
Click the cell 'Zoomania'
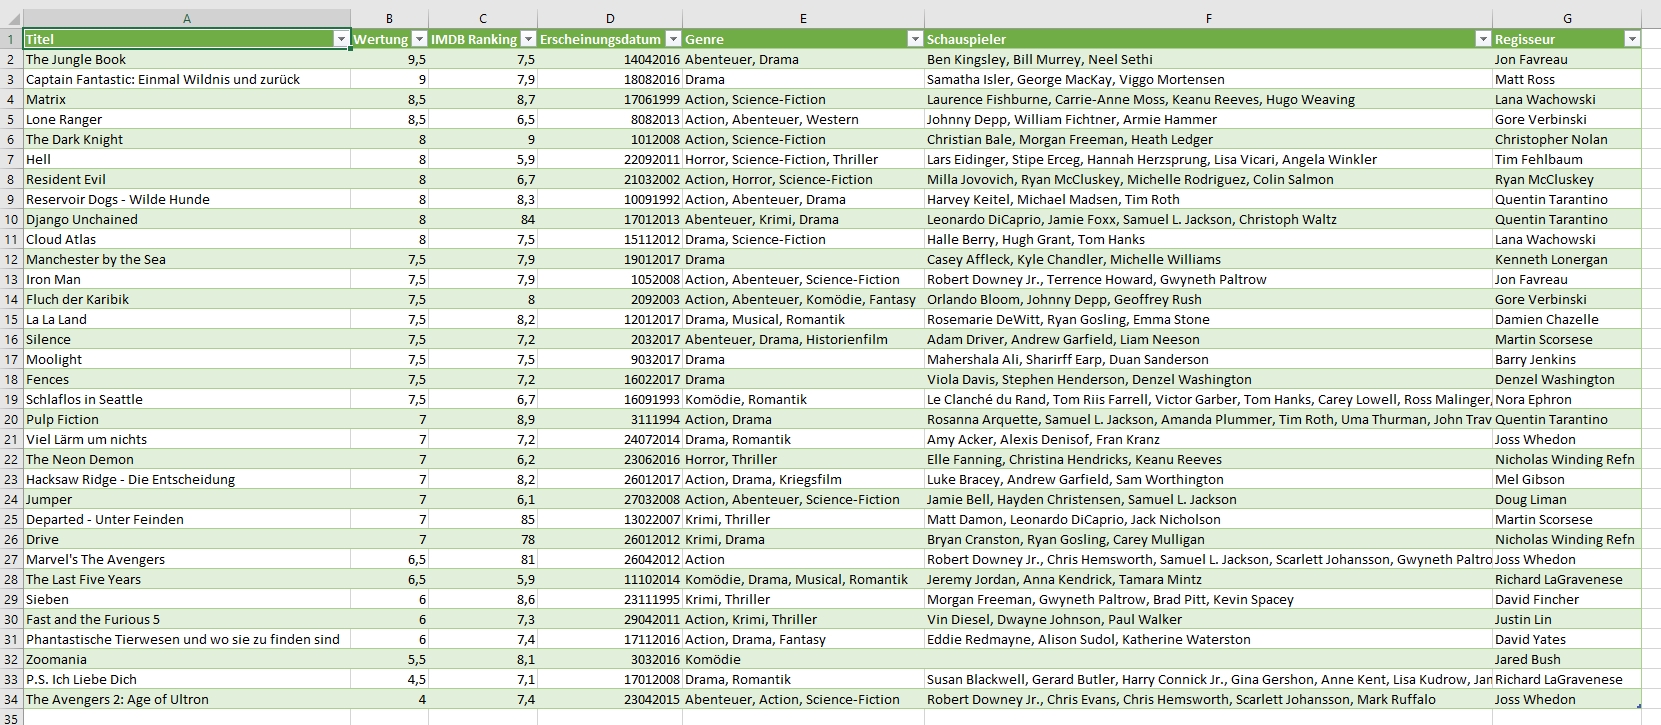click(187, 659)
